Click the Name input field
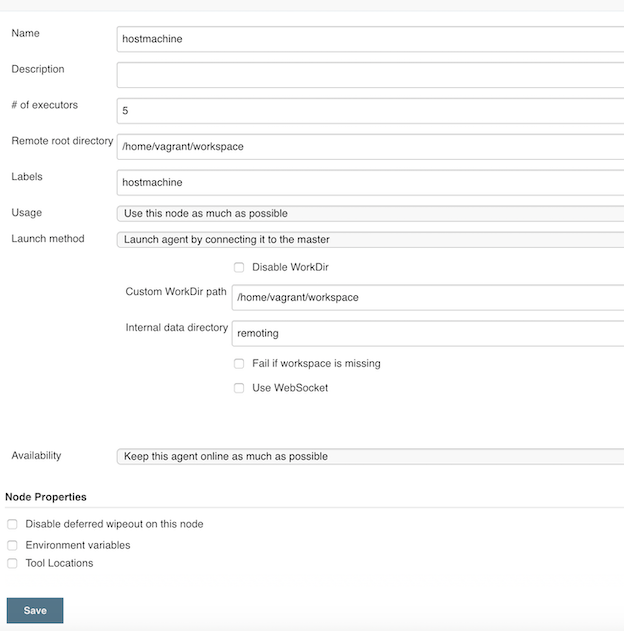624x631 pixels. 370,39
